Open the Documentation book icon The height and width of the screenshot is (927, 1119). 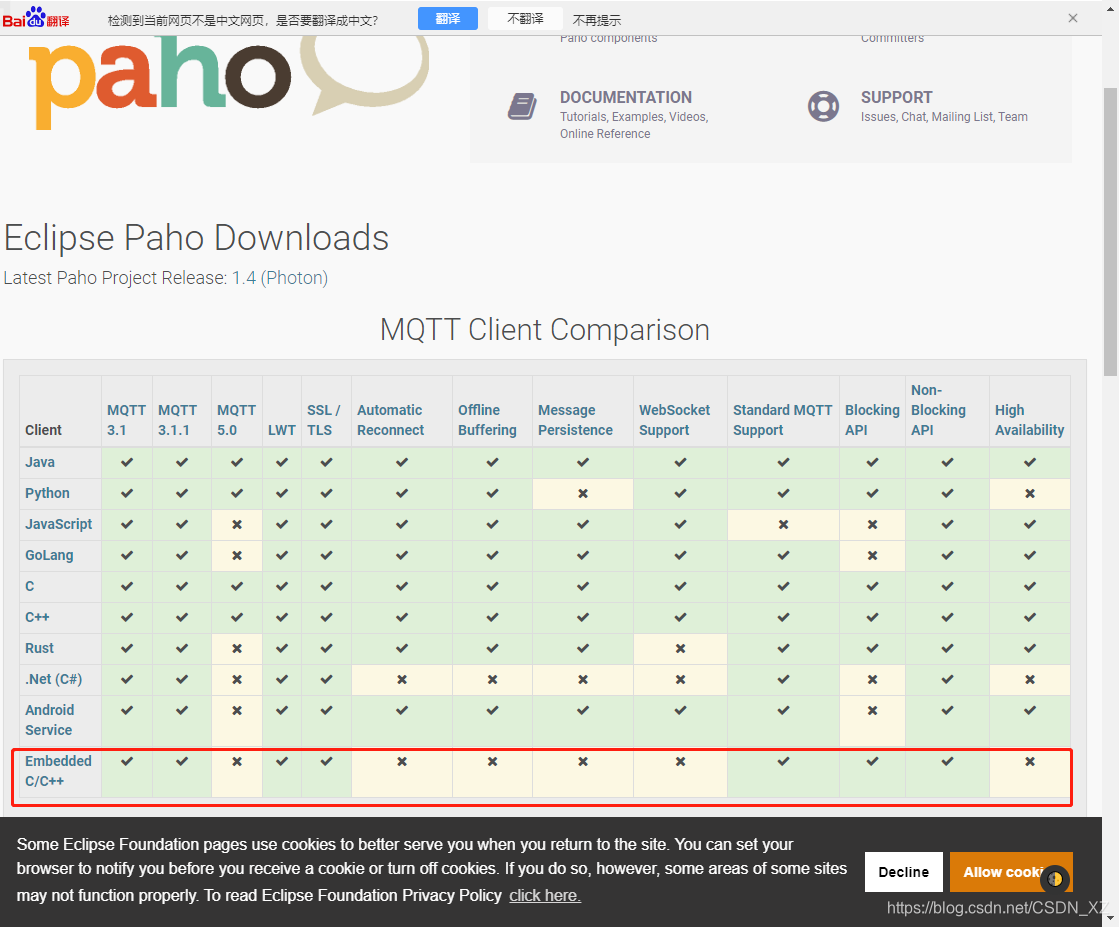click(x=522, y=106)
